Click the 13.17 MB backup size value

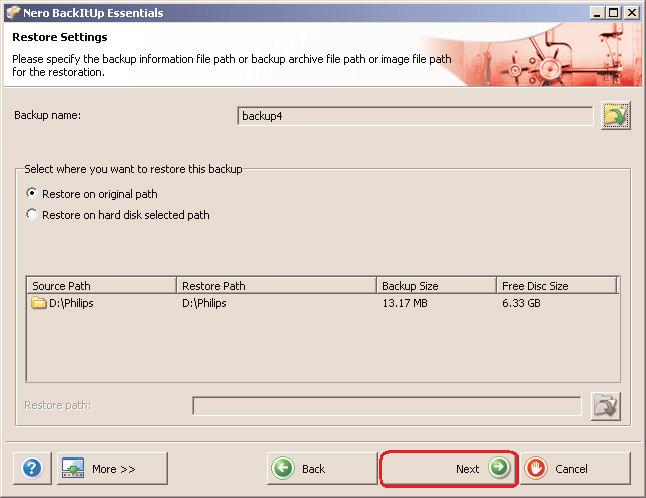pos(405,303)
